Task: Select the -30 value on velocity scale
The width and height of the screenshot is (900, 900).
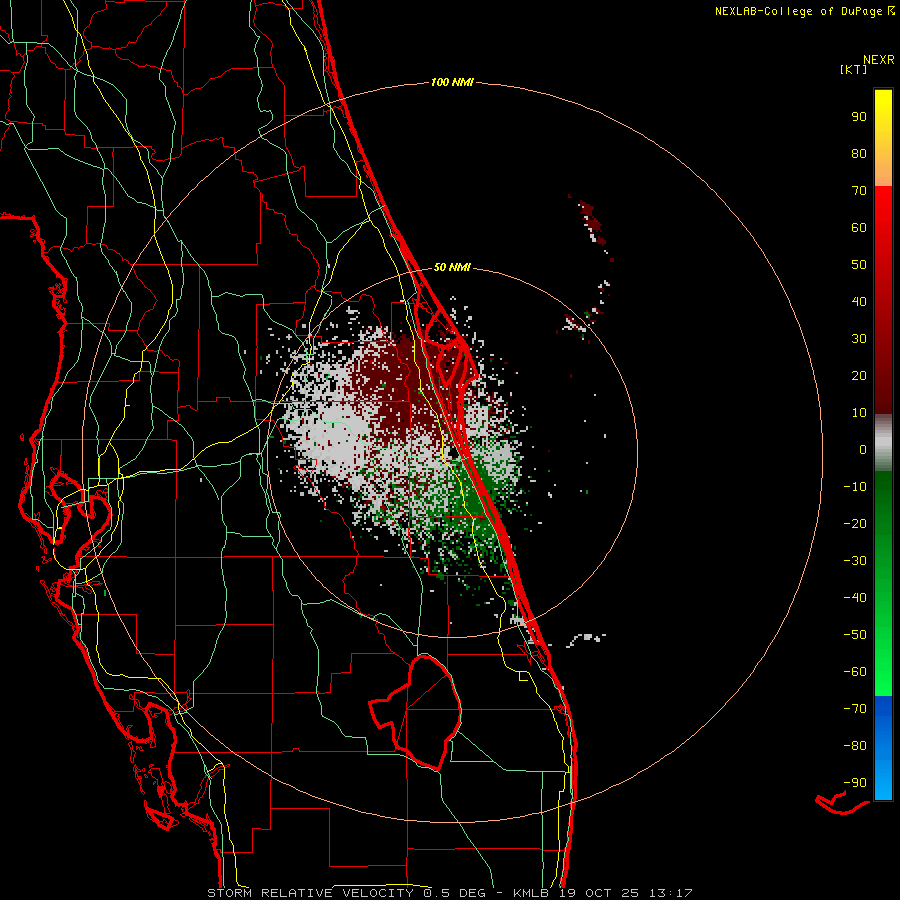Action: pos(855,561)
